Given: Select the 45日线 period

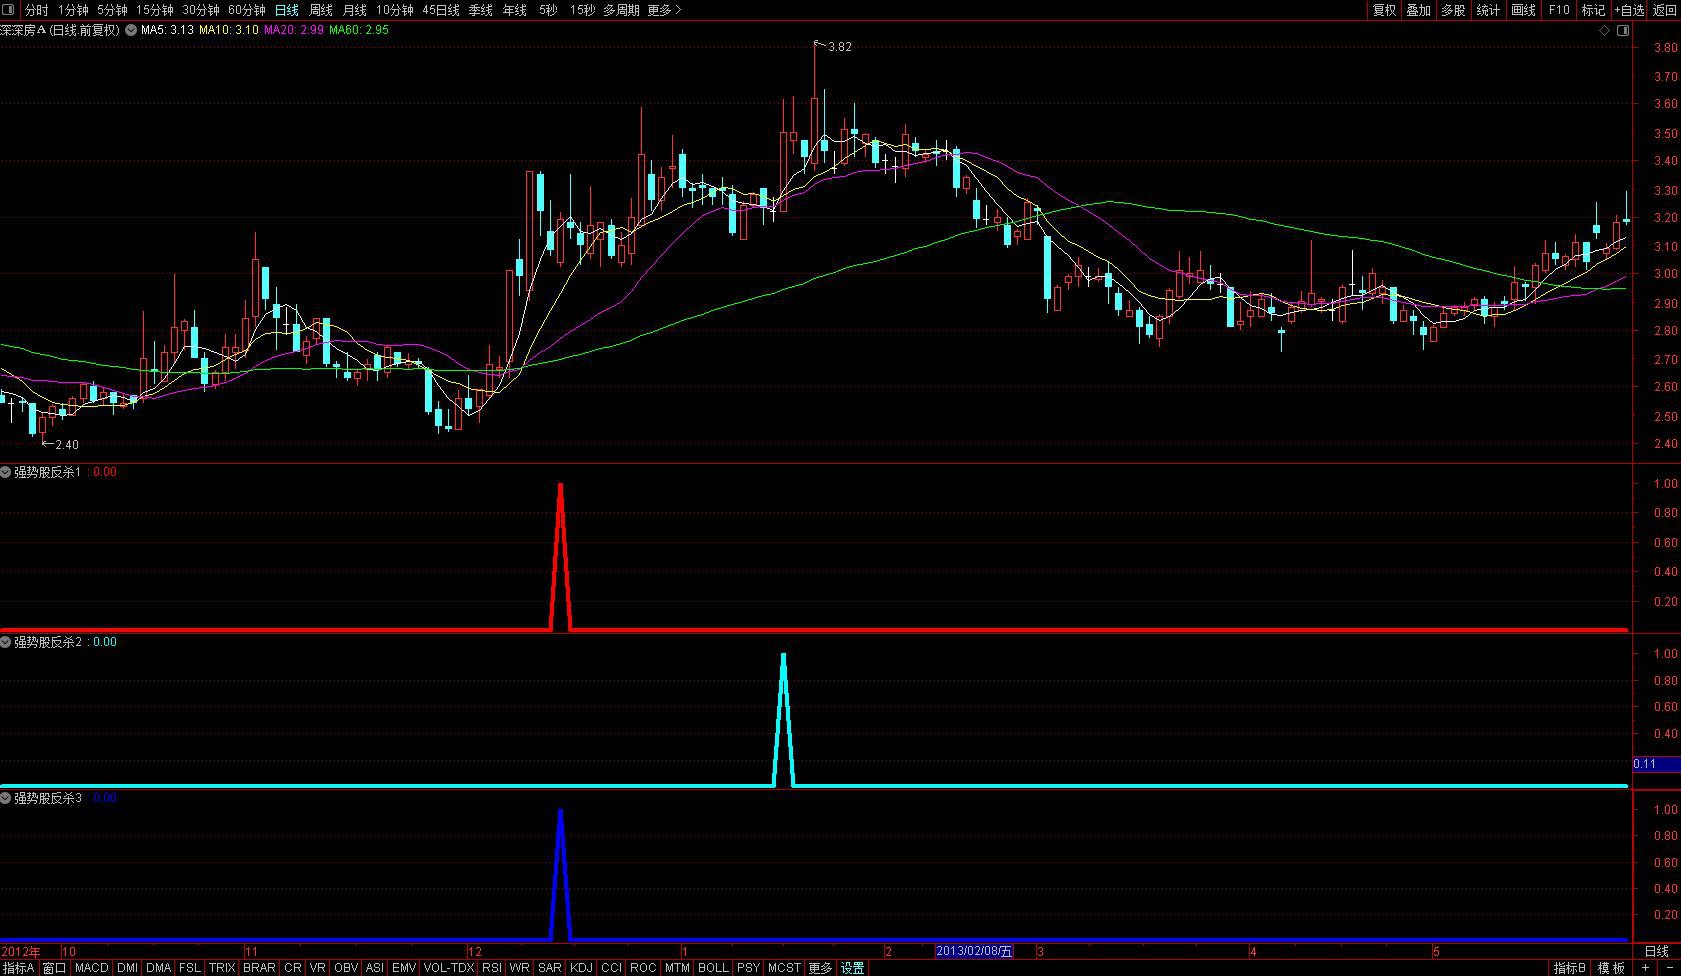Looking at the screenshot, I should point(441,10).
